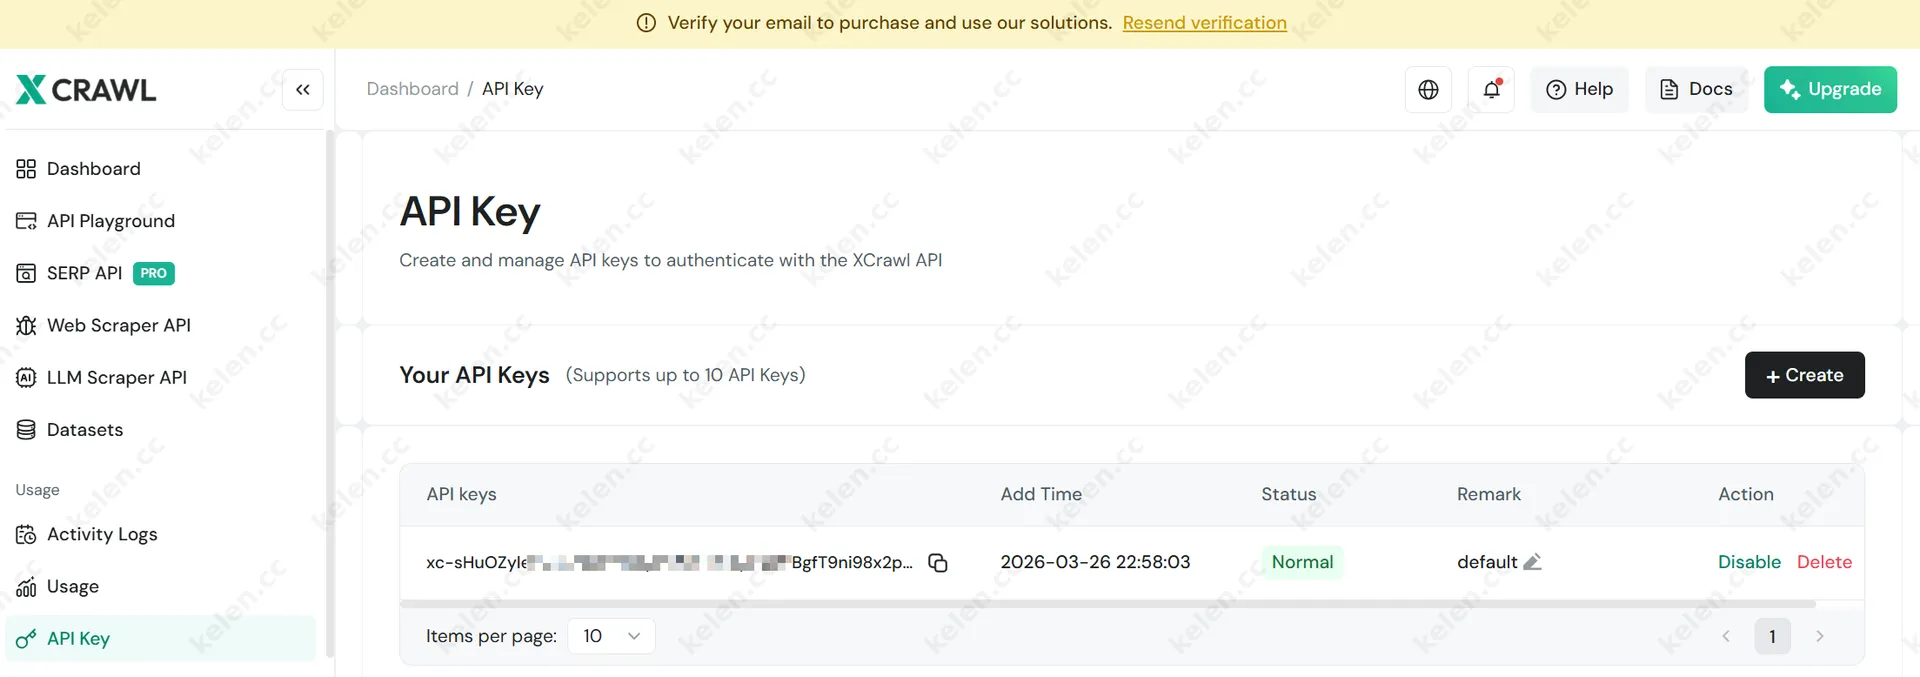Screen dimensions: 1920x677
Task: Switch to API Key via sidebar
Action: tap(78, 638)
